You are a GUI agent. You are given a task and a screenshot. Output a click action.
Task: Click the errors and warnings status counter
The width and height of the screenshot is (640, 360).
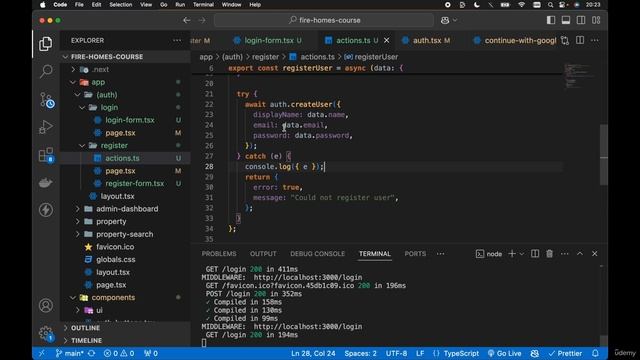click(119, 353)
